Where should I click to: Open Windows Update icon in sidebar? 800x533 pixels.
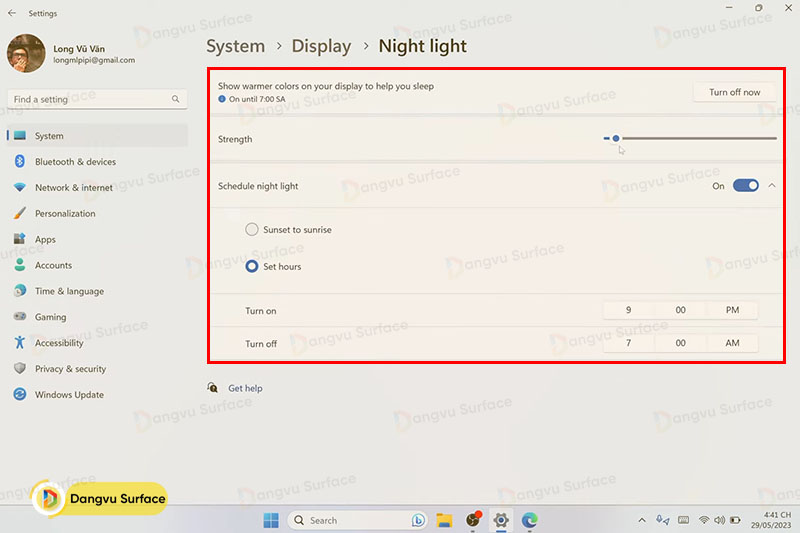19,395
